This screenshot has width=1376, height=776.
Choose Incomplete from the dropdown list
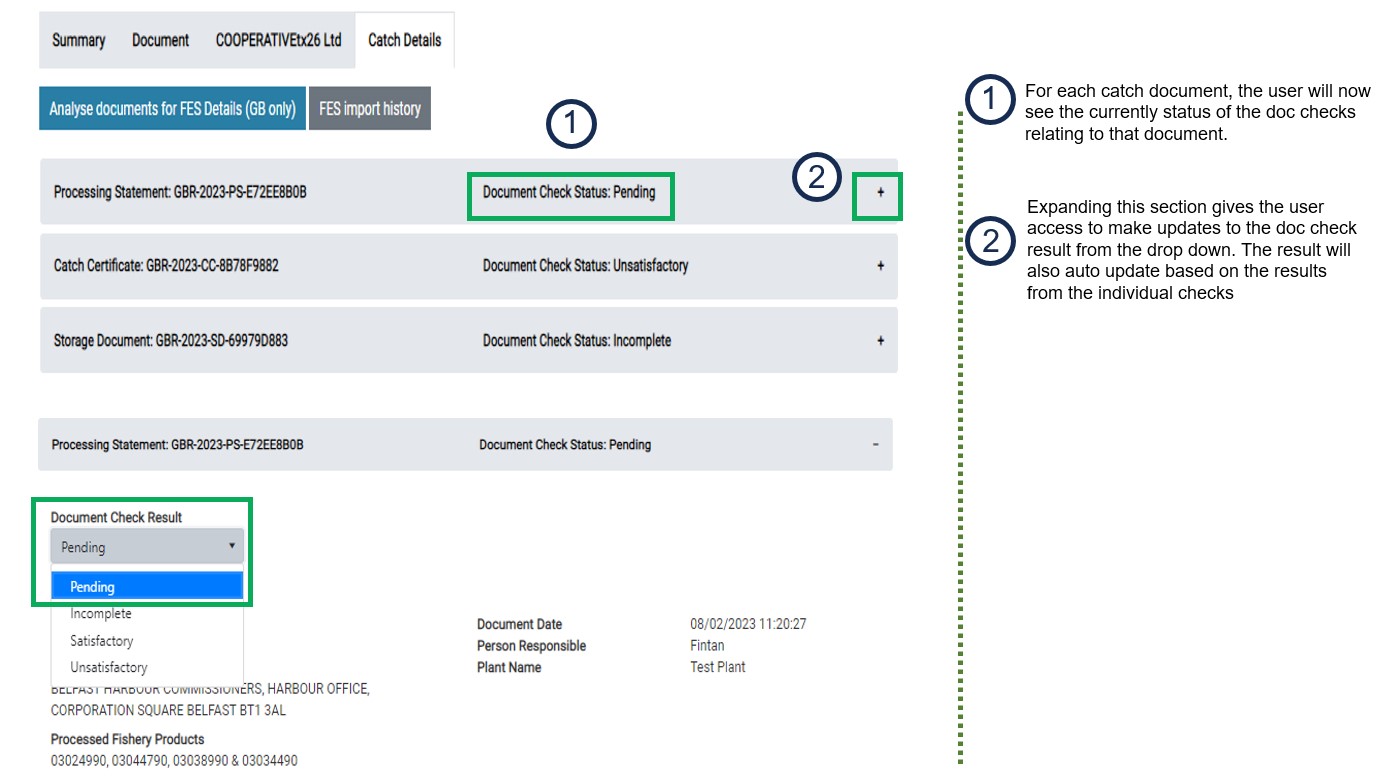pyautogui.click(x=101, y=614)
